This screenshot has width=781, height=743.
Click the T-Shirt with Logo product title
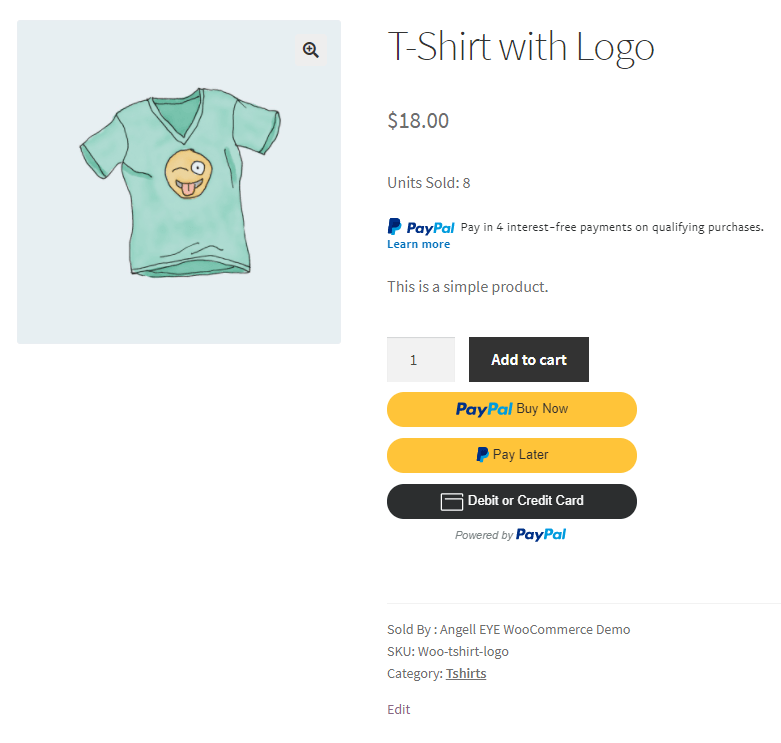(520, 47)
